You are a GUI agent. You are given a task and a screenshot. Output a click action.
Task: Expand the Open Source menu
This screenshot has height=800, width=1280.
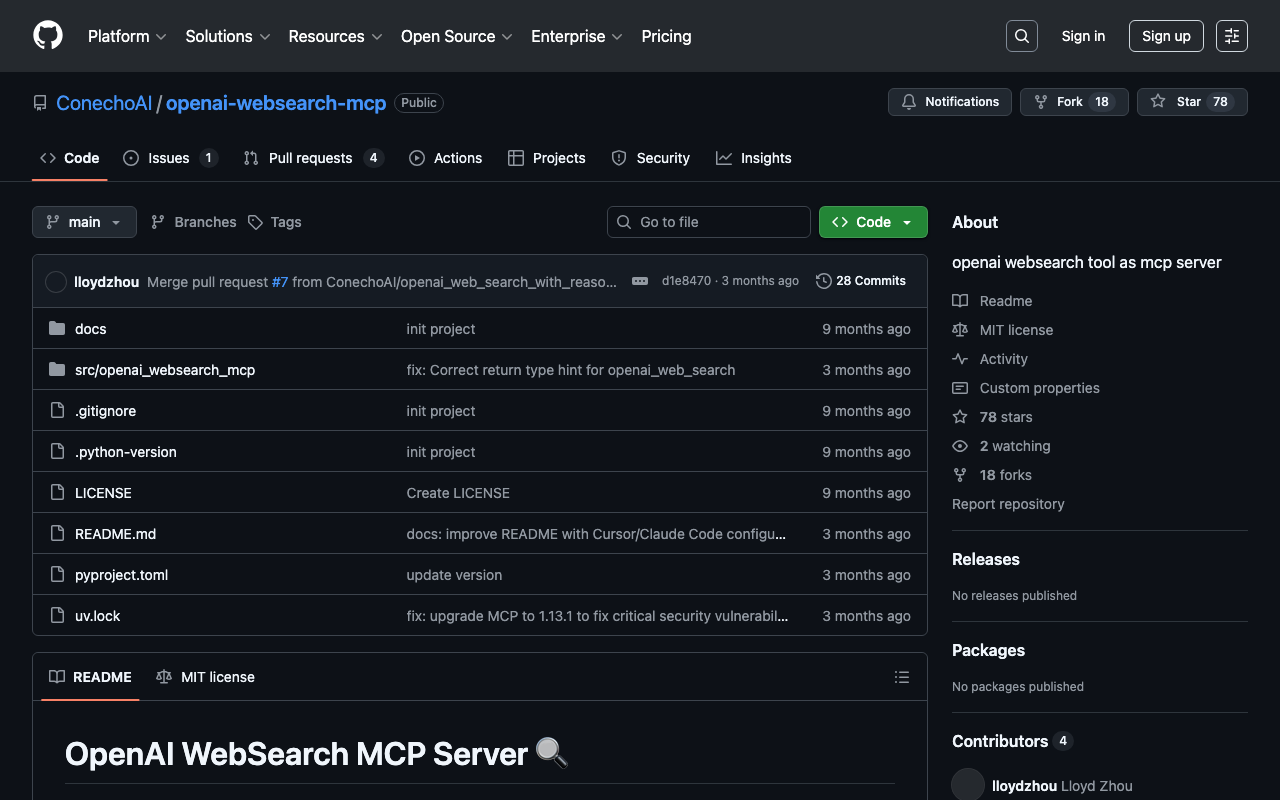[456, 36]
